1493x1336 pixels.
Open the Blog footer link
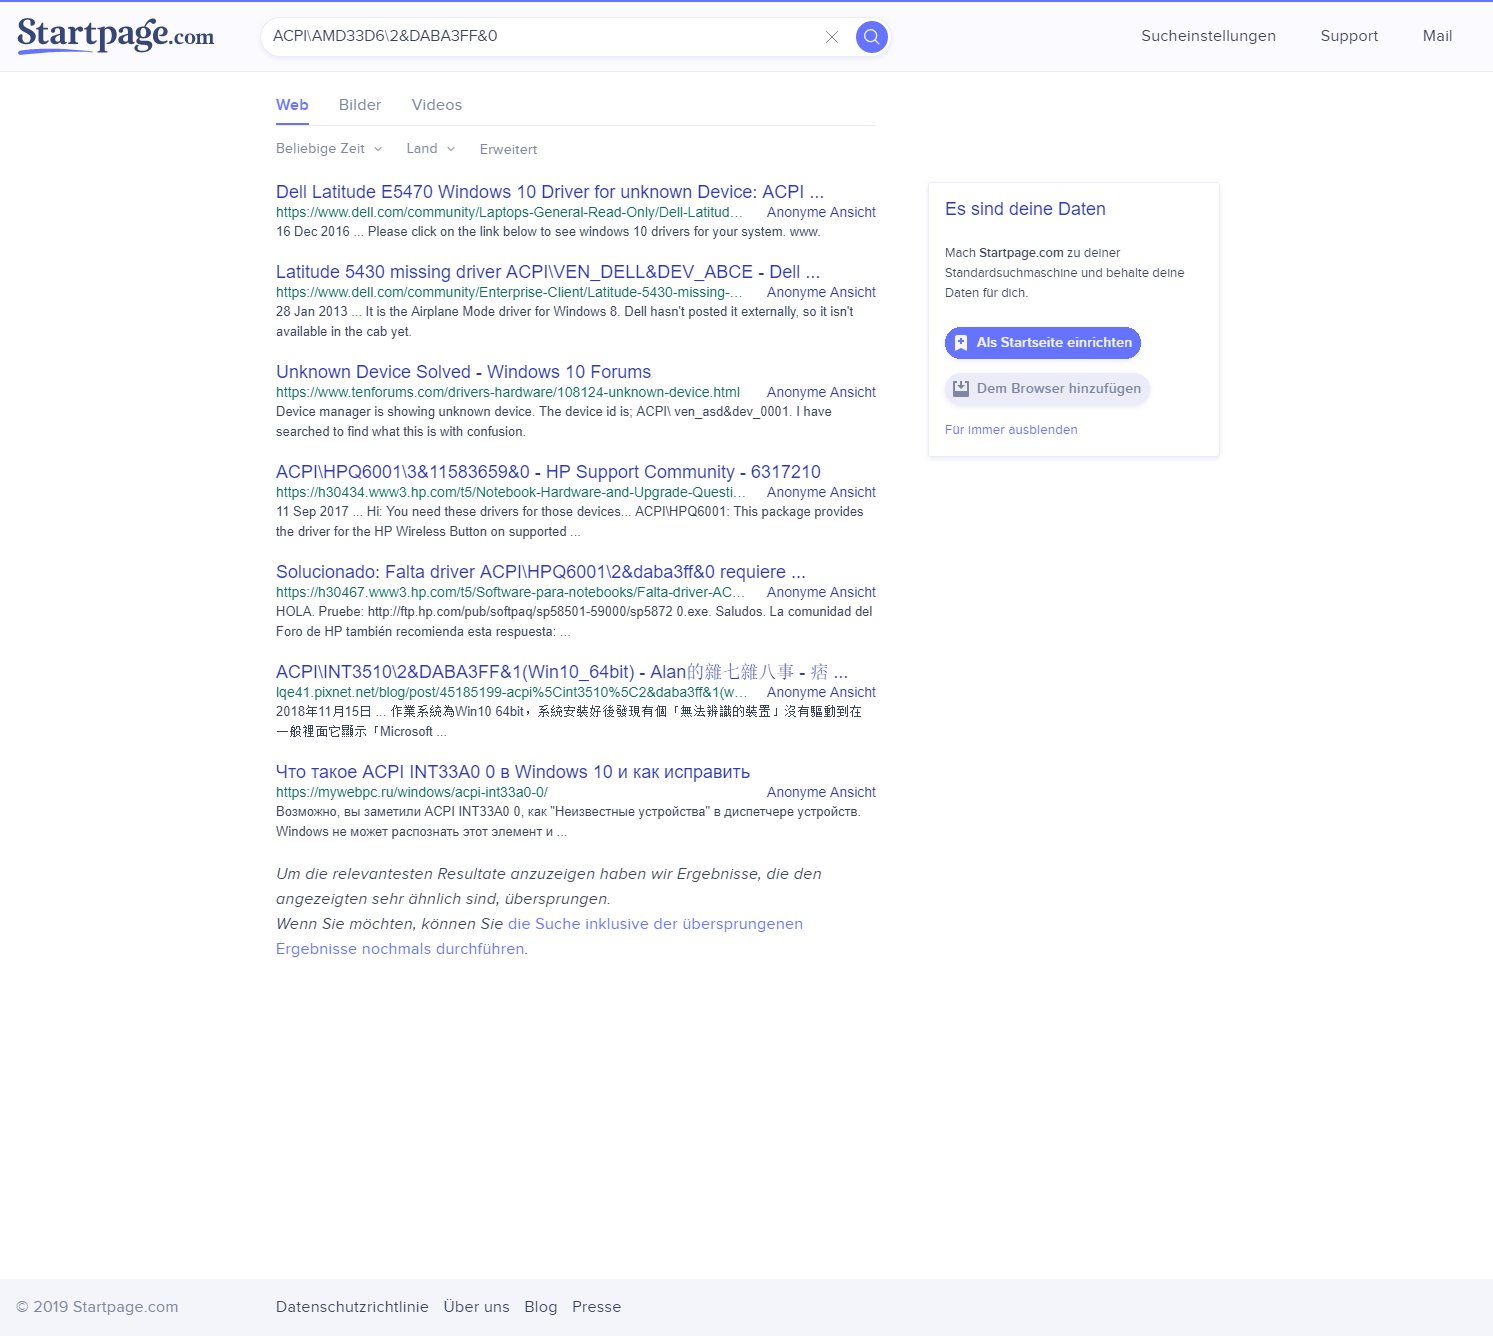[x=541, y=1307]
